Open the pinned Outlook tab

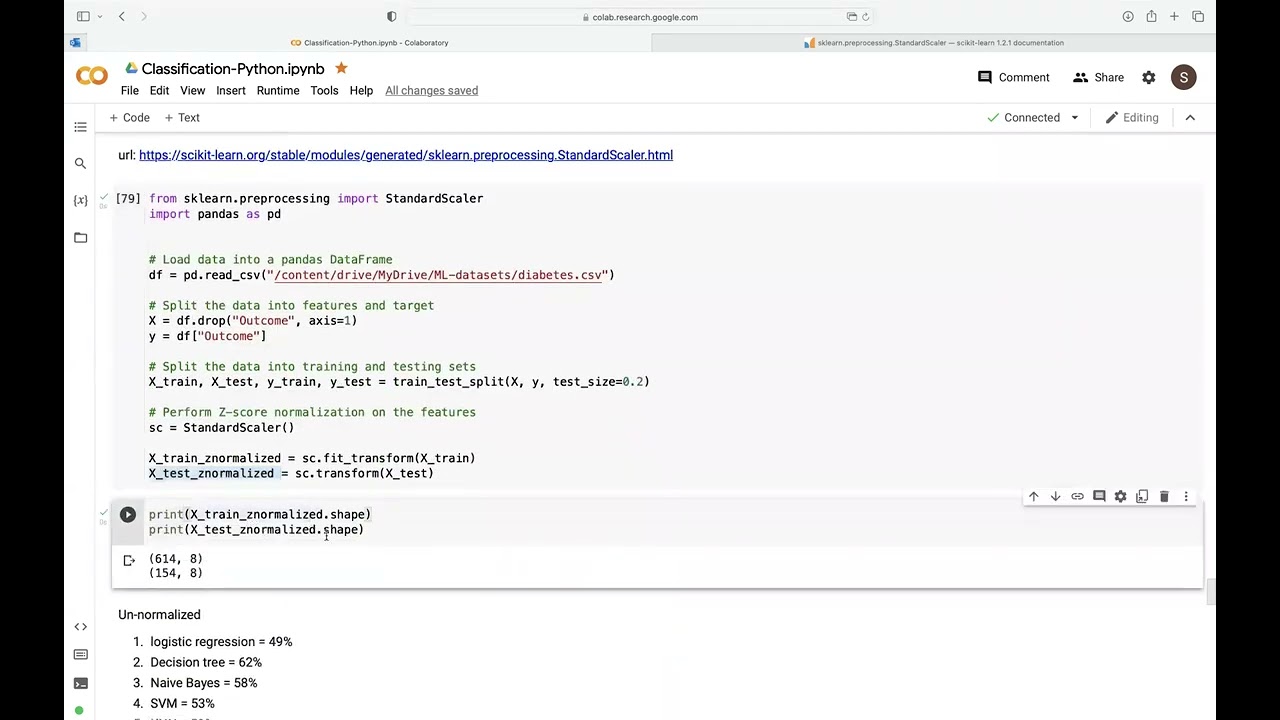point(75,42)
